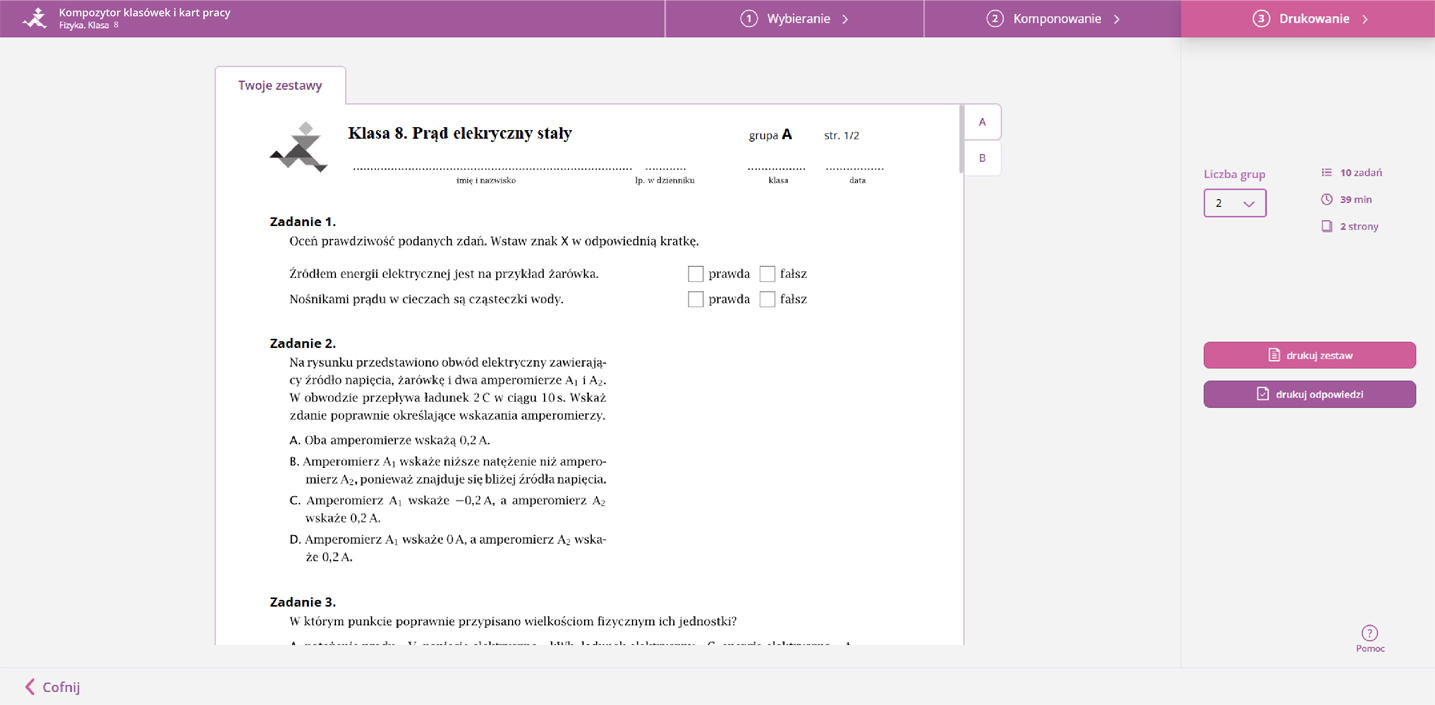Click the '2 strony' page count text
This screenshot has width=1435, height=705.
pos(1359,226)
